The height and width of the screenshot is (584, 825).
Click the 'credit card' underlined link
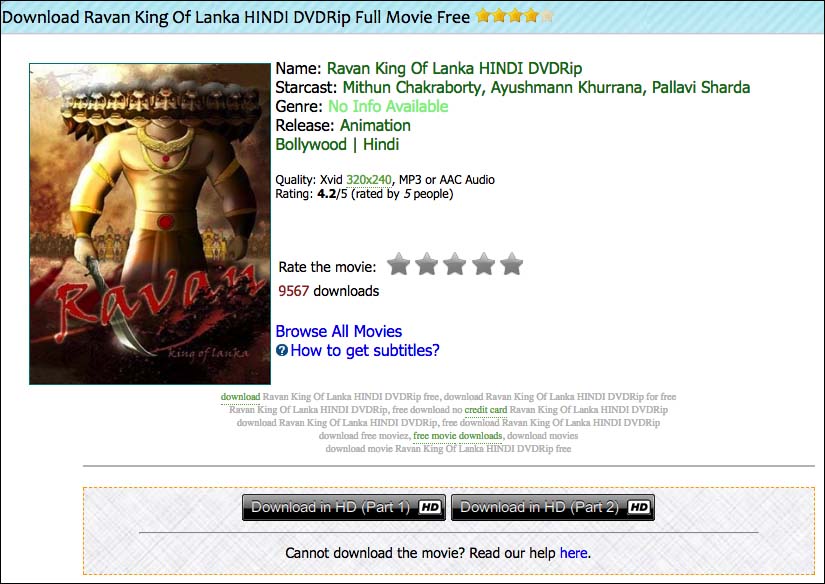[x=486, y=410]
